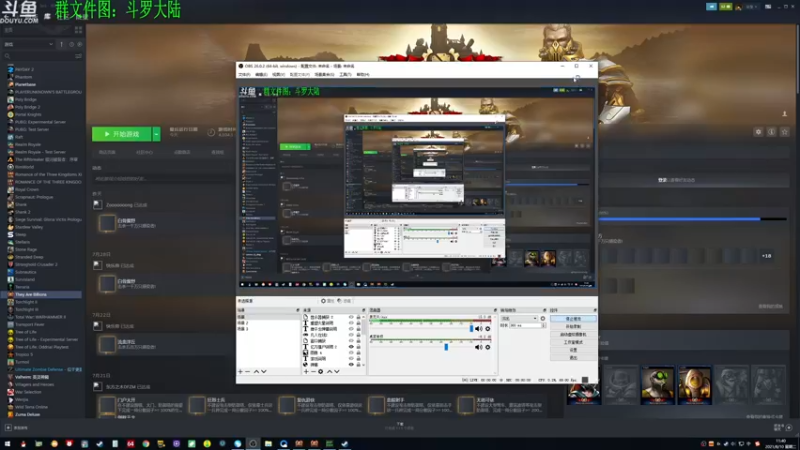The width and height of the screenshot is (800, 450).
Task: Add a new scene in OBS scenes dock
Action: tap(240, 371)
